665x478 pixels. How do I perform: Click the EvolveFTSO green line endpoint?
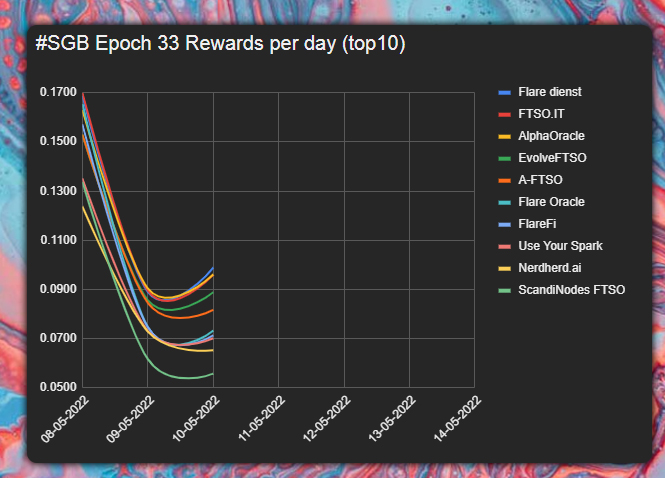(x=213, y=292)
